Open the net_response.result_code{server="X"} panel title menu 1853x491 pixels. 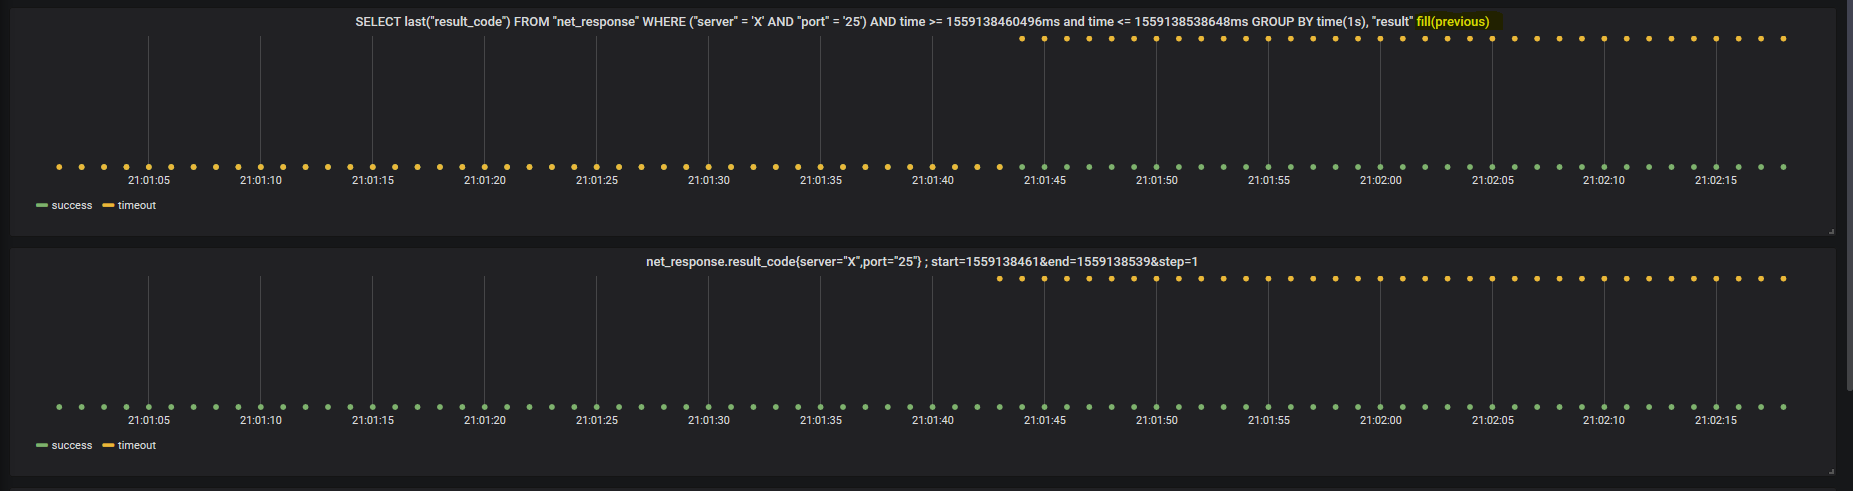922,262
